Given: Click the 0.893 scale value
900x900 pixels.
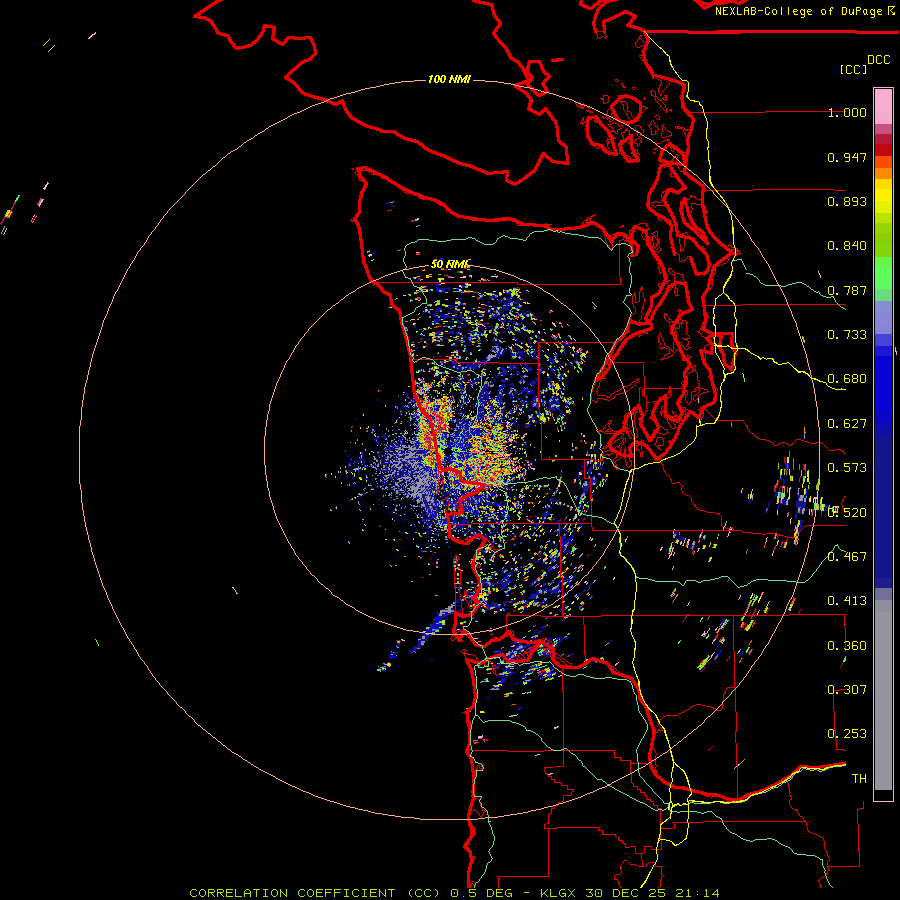Looking at the screenshot, I should pyautogui.click(x=847, y=201).
